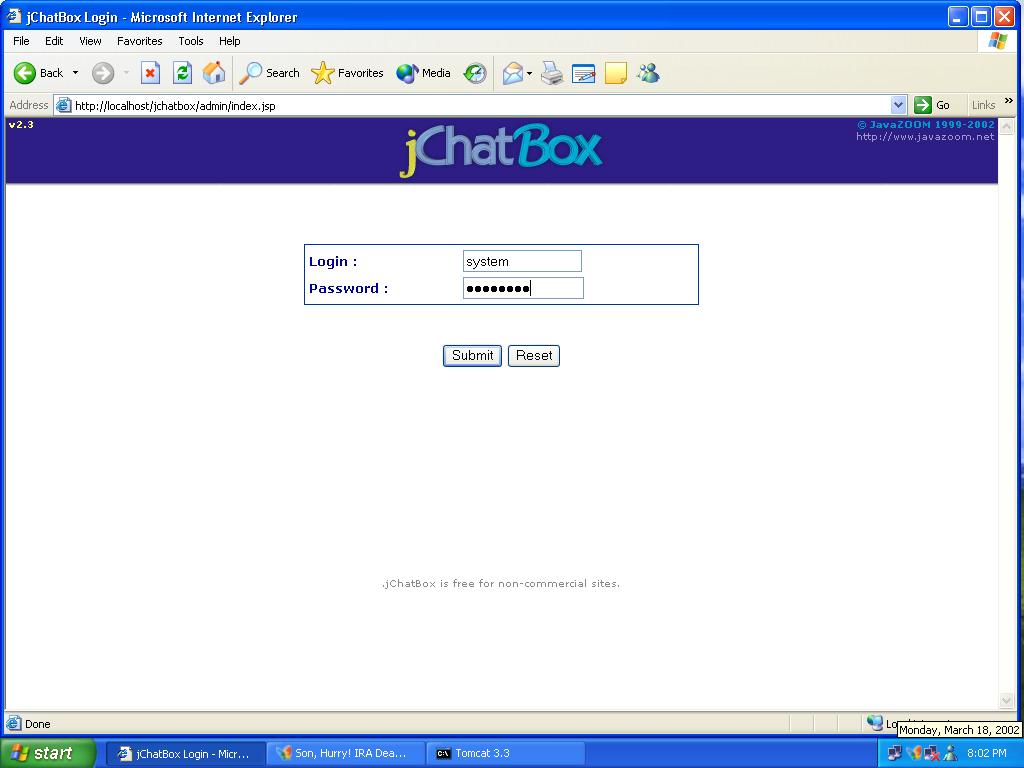Click the page icon beside the address URL
The height and width of the screenshot is (768, 1024).
tap(63, 105)
